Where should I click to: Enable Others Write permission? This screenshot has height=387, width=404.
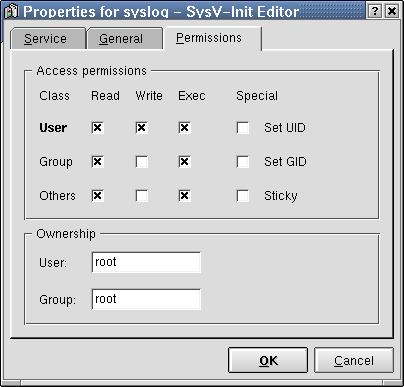coord(142,196)
